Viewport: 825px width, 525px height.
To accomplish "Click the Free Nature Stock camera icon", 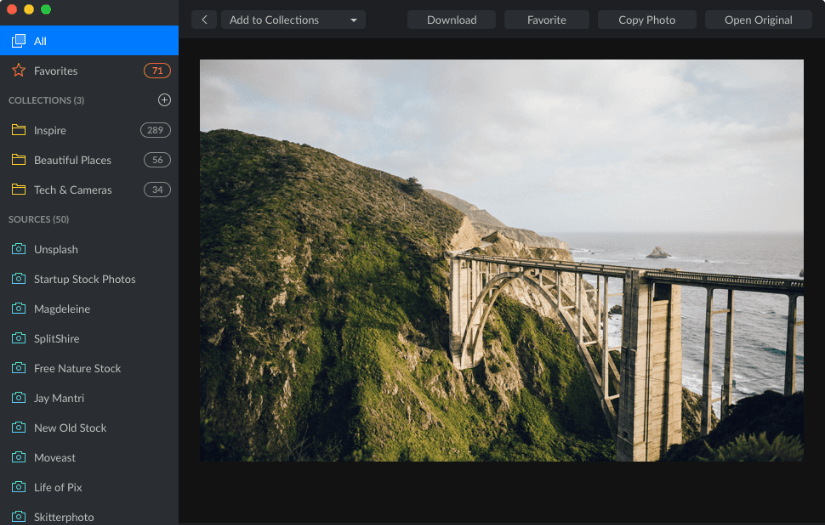I will [19, 368].
